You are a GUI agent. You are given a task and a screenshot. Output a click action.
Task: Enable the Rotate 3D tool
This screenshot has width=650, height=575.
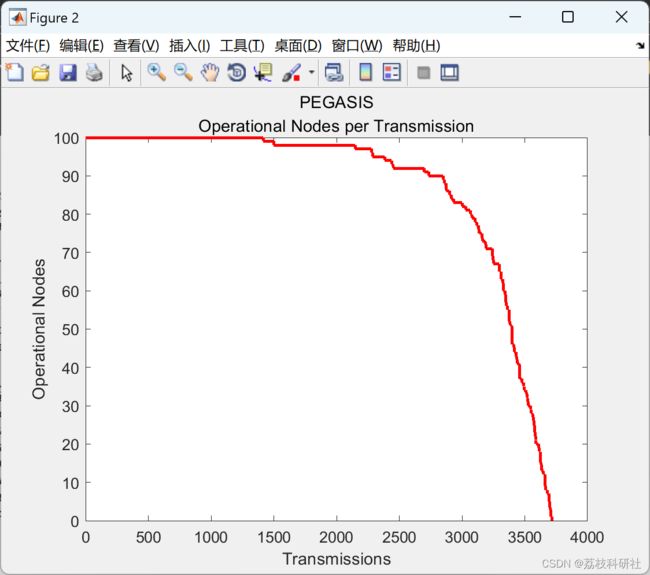pos(237,73)
